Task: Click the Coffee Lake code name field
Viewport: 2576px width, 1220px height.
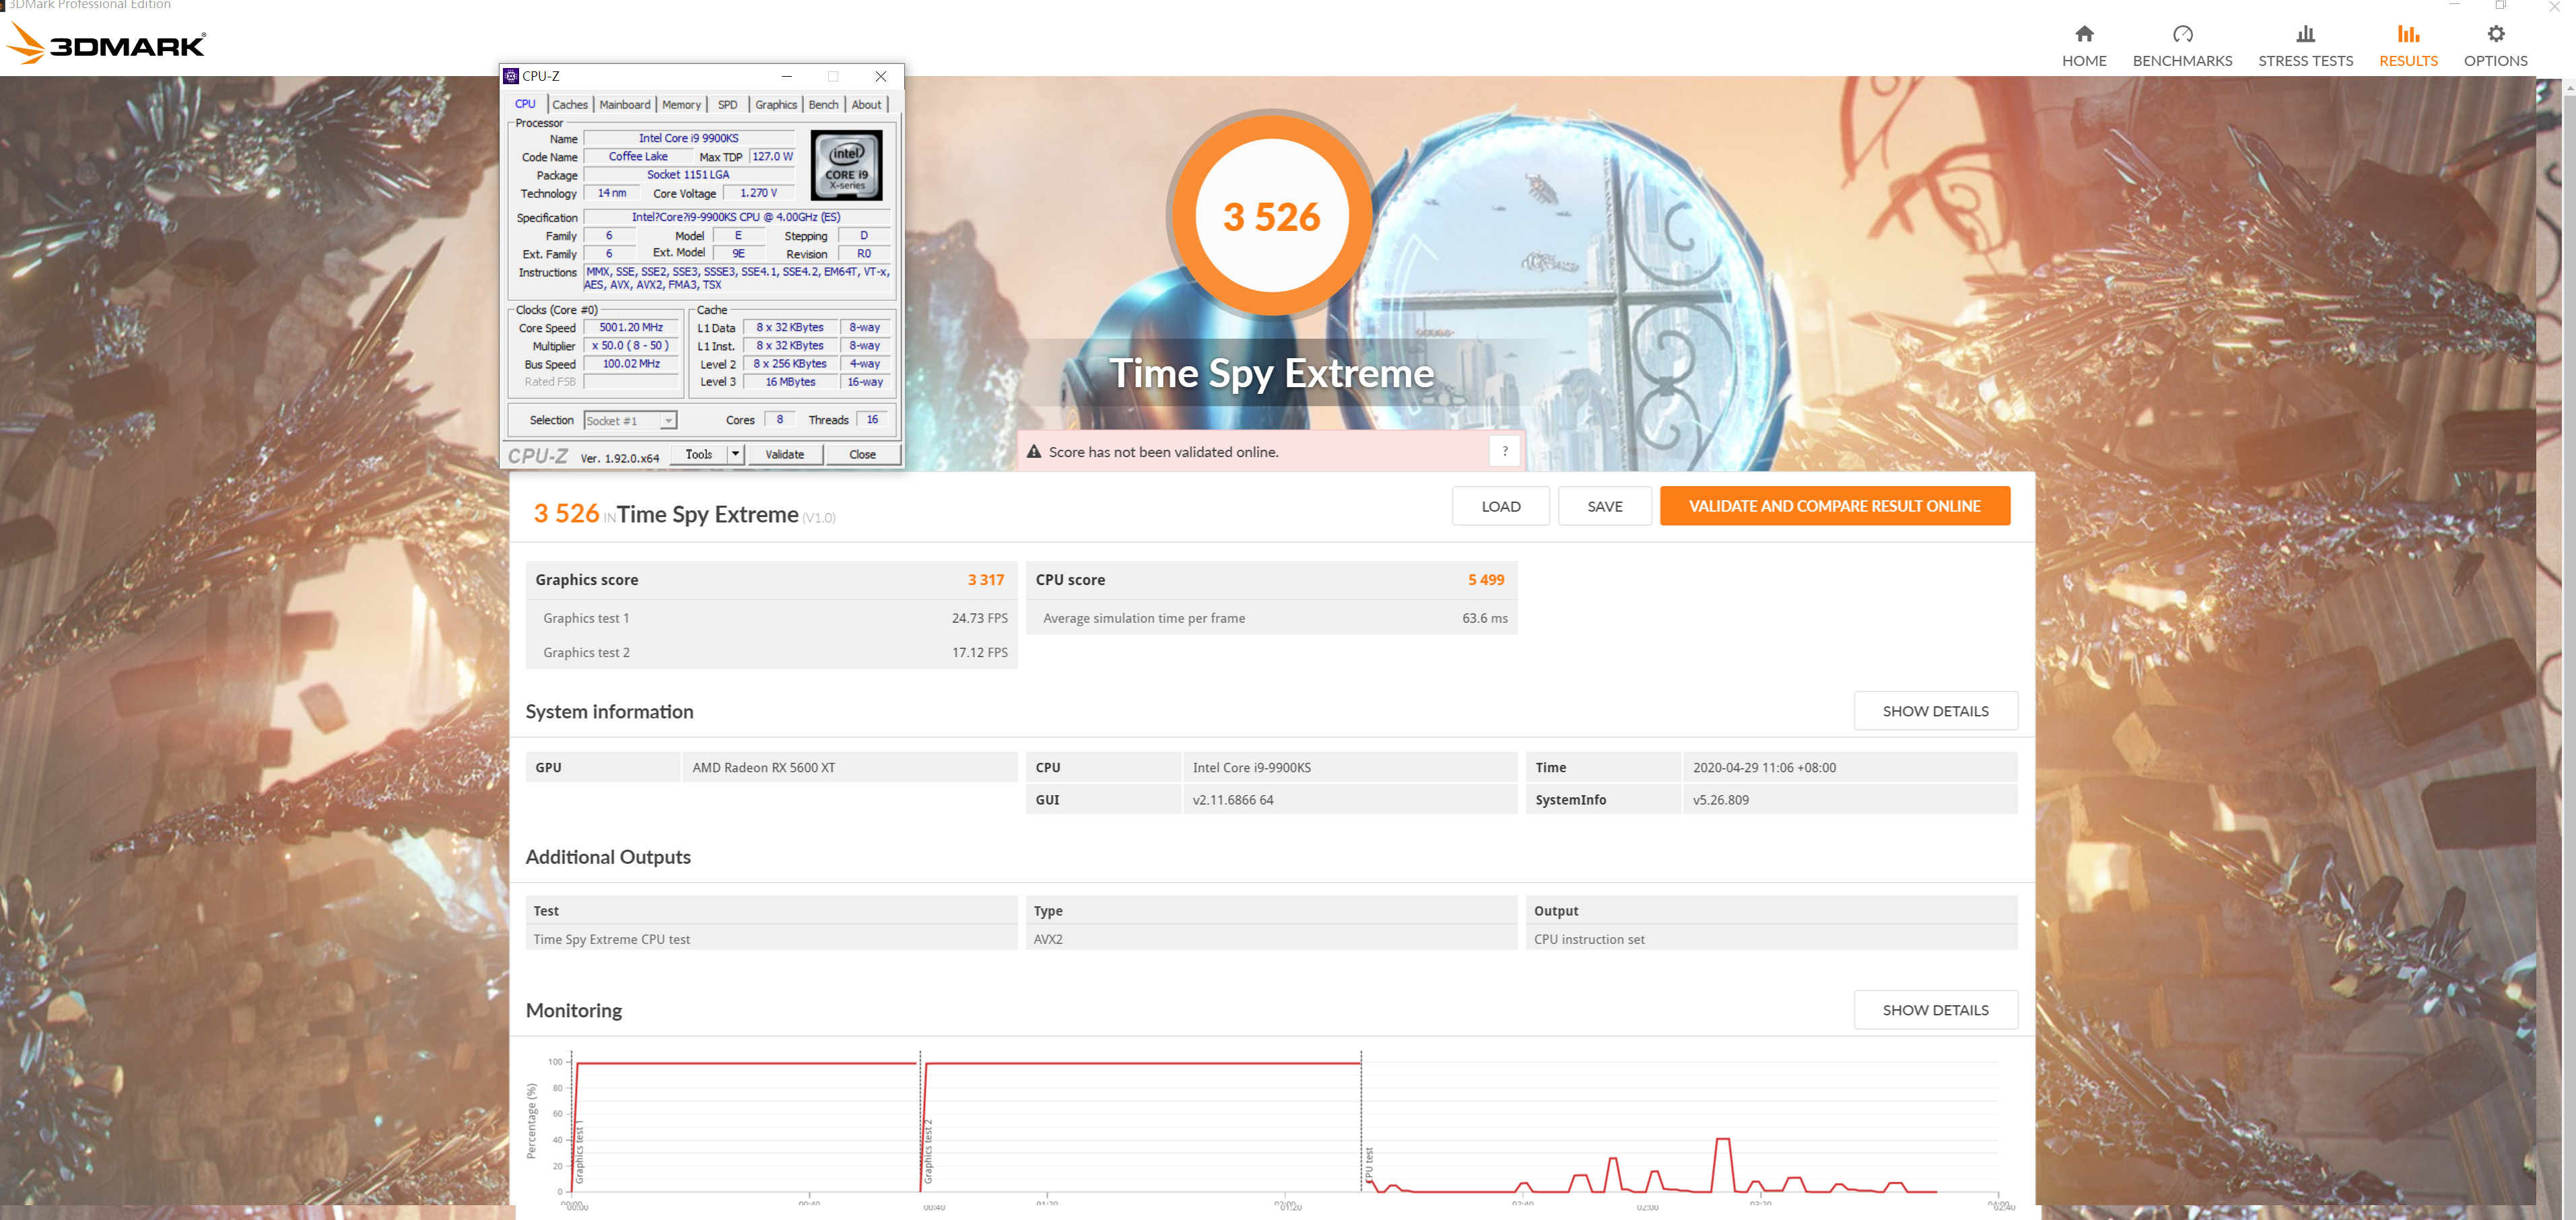Action: point(638,157)
